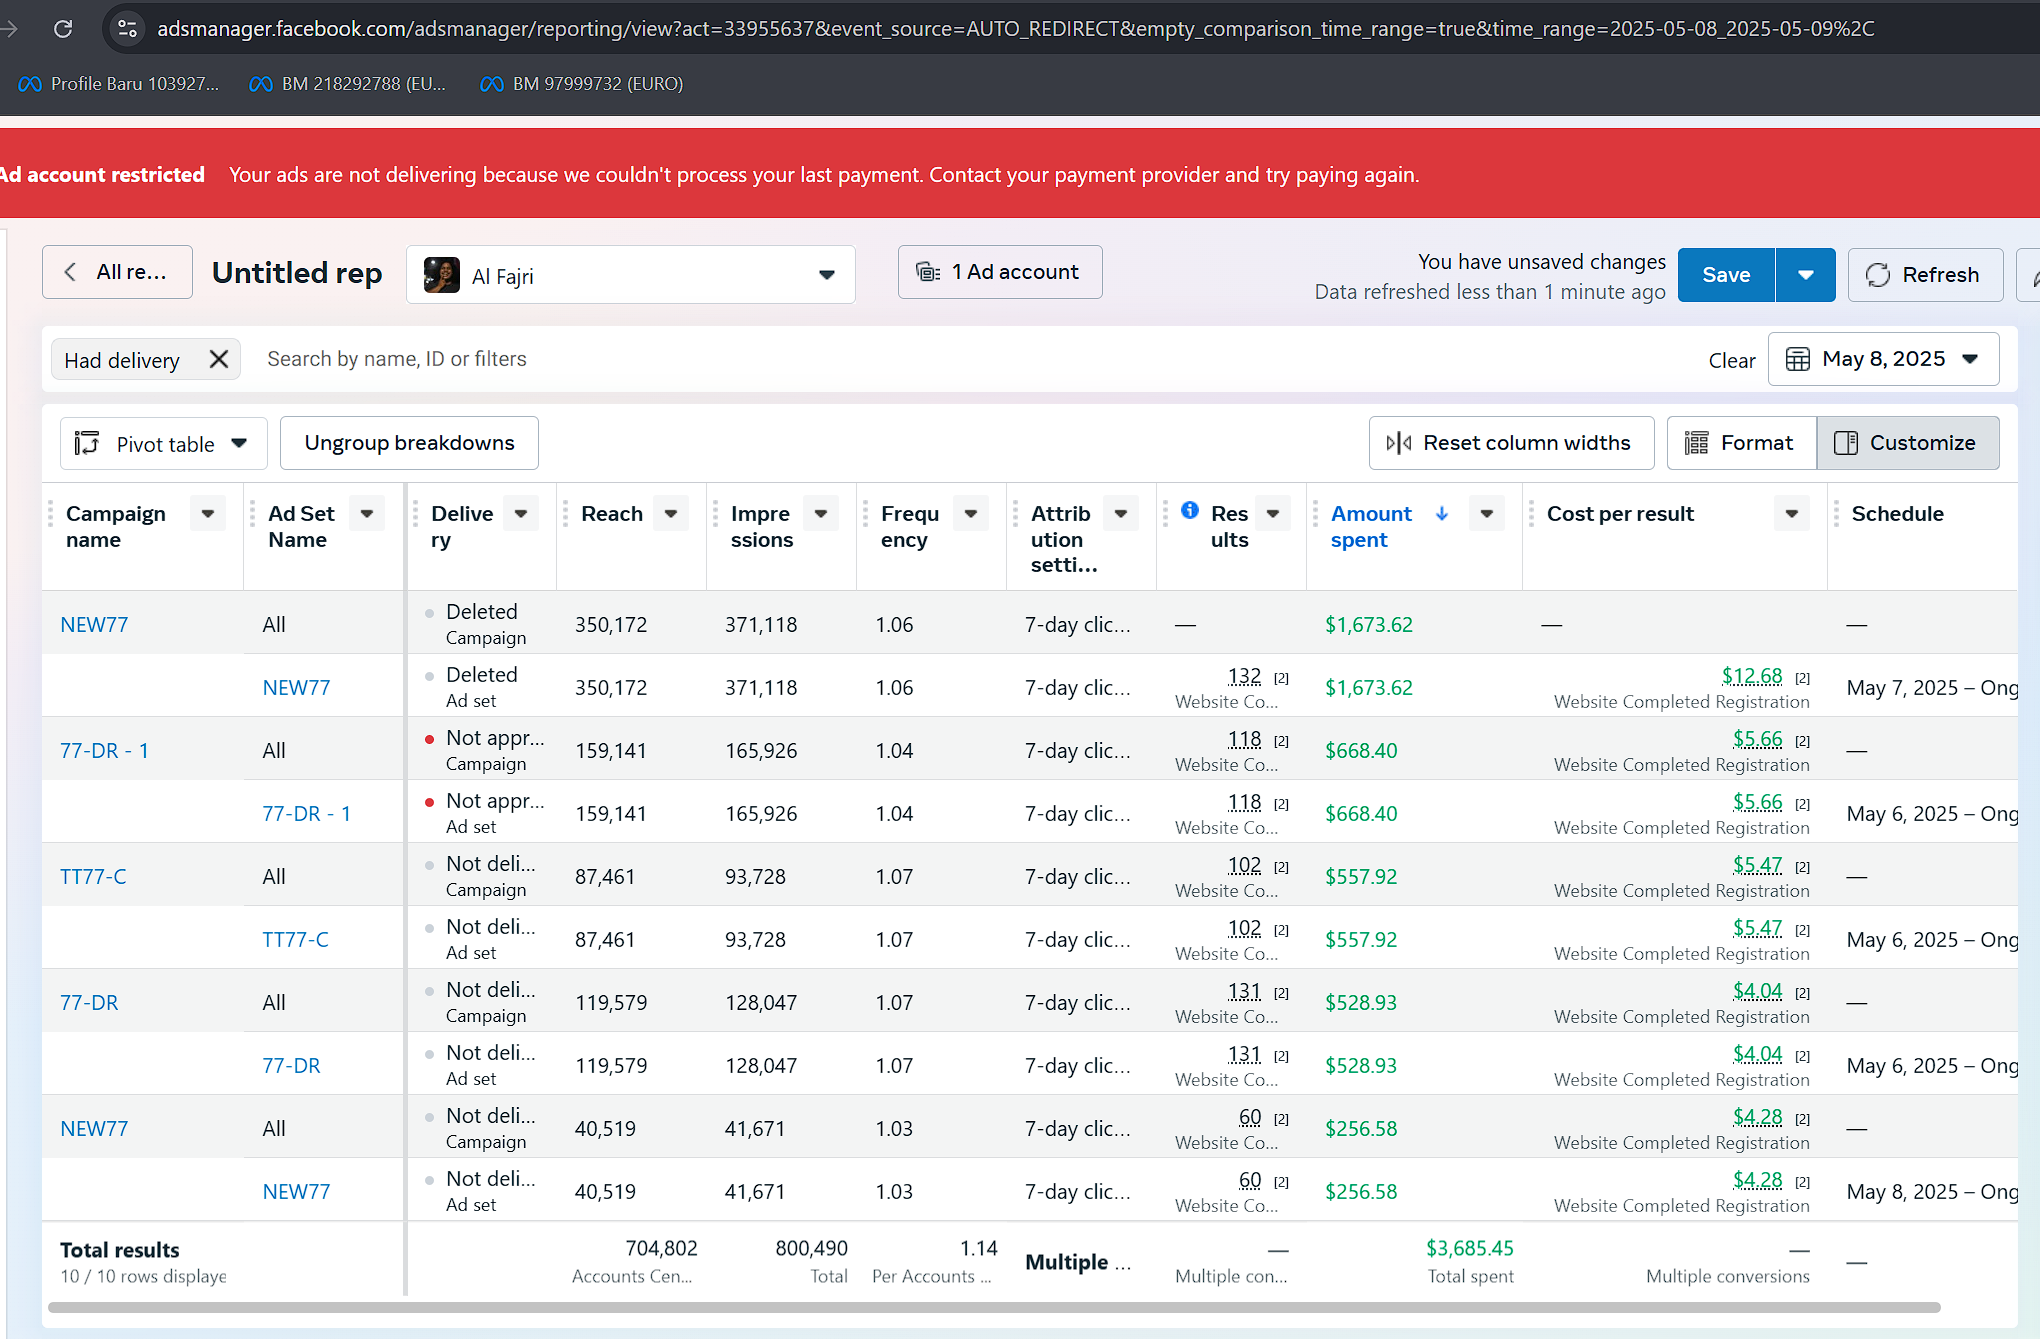Click the Results column info icon
The height and width of the screenshot is (1339, 2040).
tap(1190, 510)
